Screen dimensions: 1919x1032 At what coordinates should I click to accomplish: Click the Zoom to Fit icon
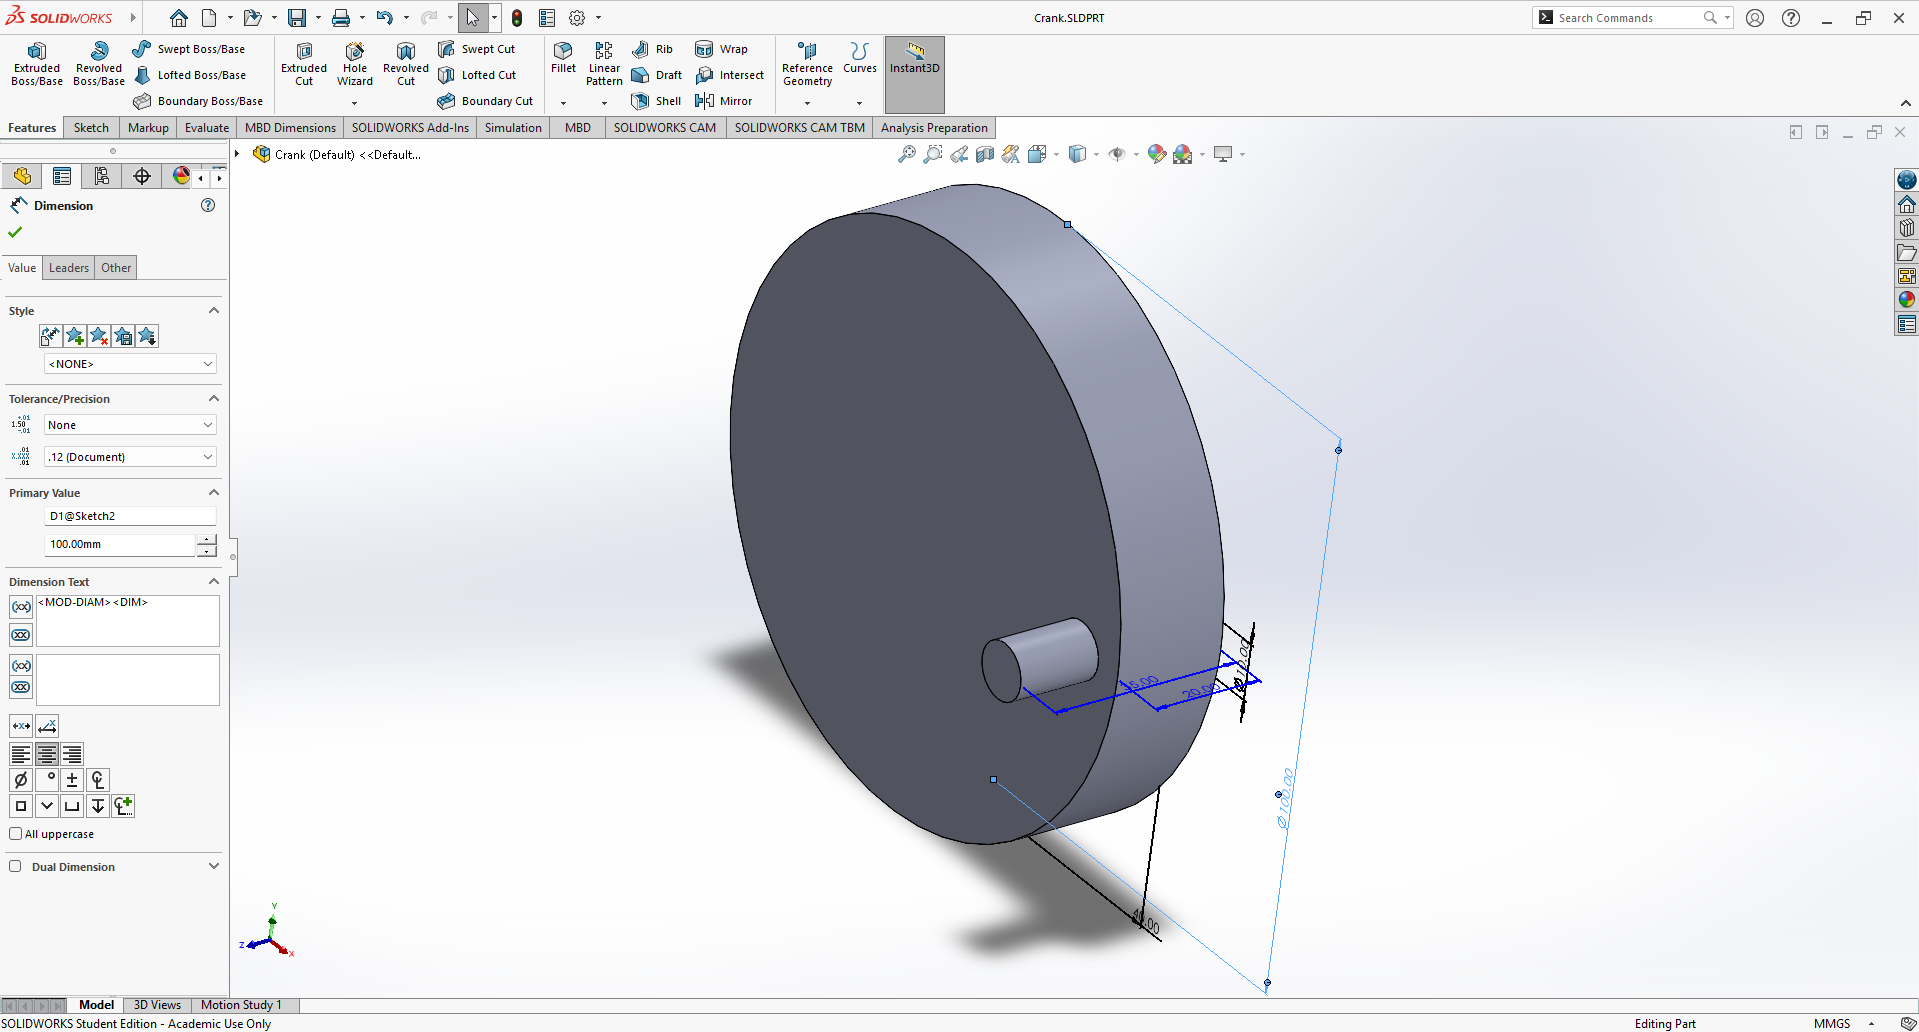(906, 154)
